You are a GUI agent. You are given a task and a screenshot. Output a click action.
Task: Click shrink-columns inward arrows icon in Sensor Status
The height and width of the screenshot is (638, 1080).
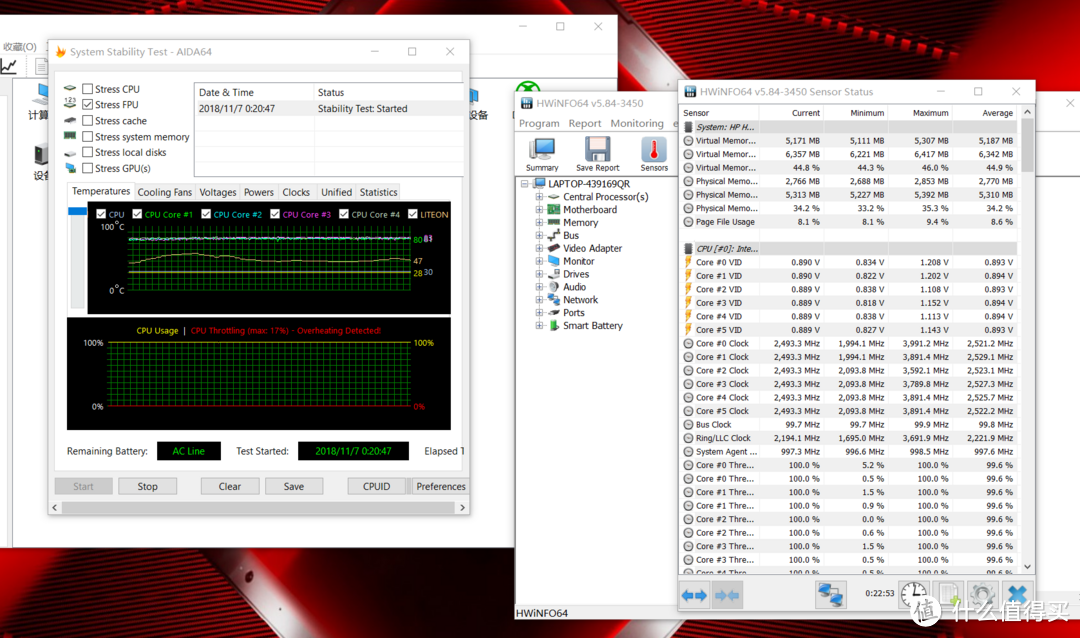(x=727, y=595)
